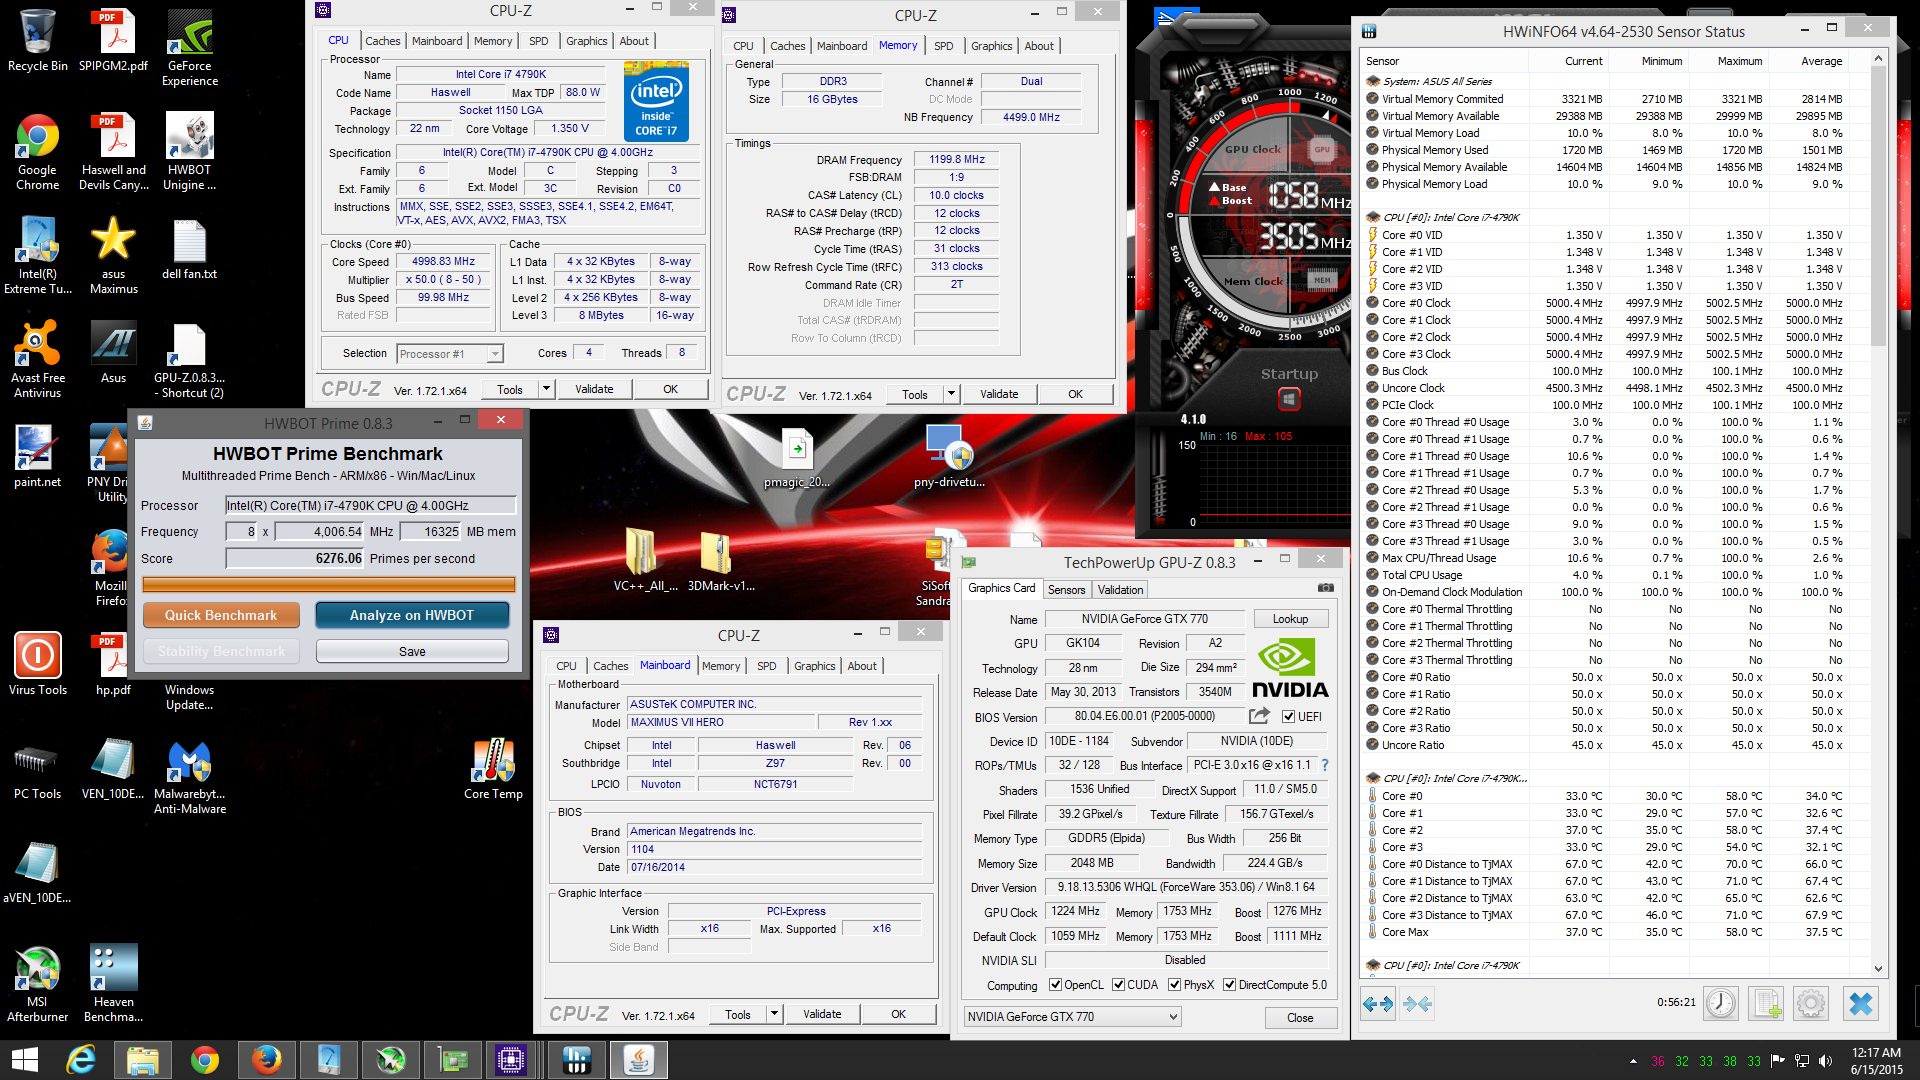Toggle the DirectCompute 5.0 checkbox
The height and width of the screenshot is (1080, 1920).
(x=1230, y=985)
